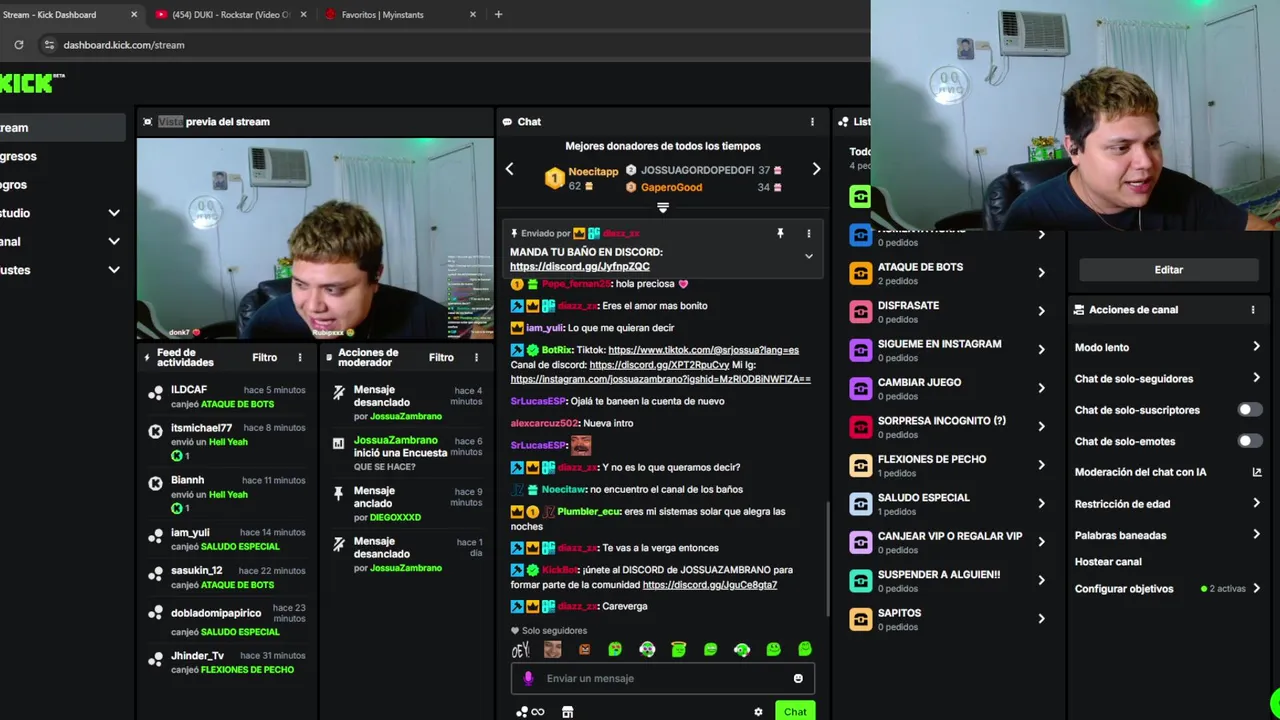Open Filtro in Acciones de moderador
Image resolution: width=1280 pixels, height=720 pixels.
pyautogui.click(x=441, y=357)
